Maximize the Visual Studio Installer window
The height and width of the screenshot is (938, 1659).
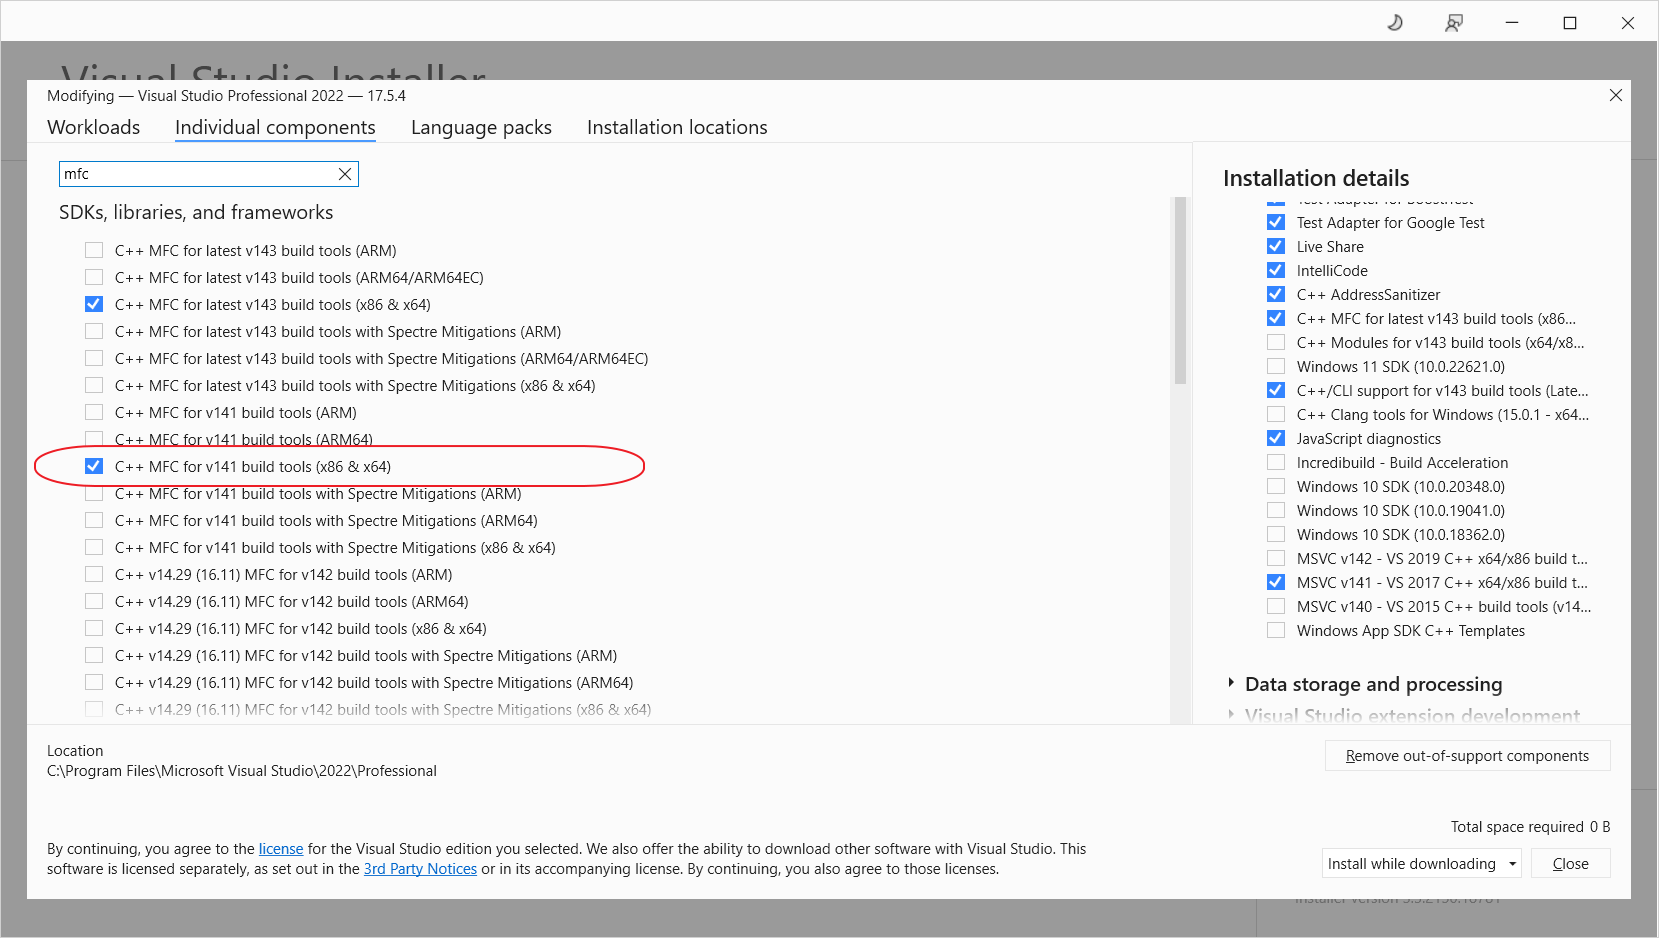(1570, 23)
